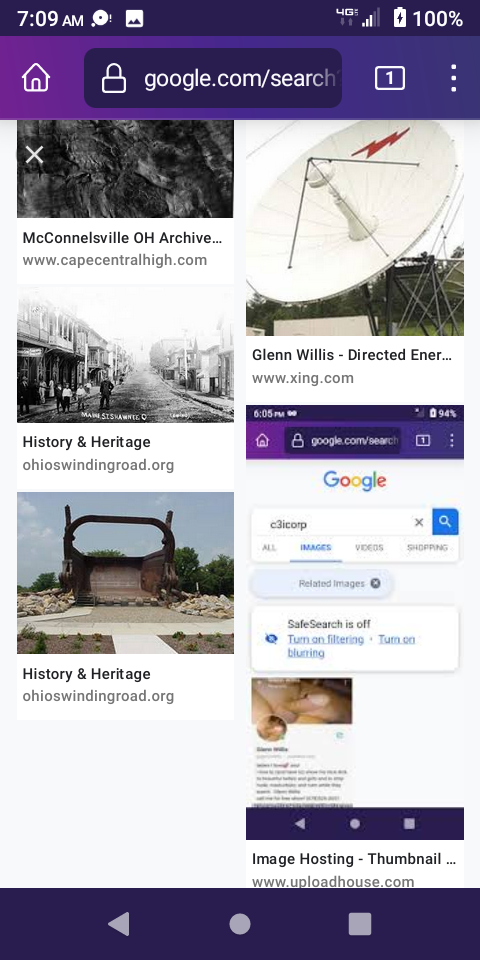Open the tab switcher showing 1 tab

(x=389, y=78)
